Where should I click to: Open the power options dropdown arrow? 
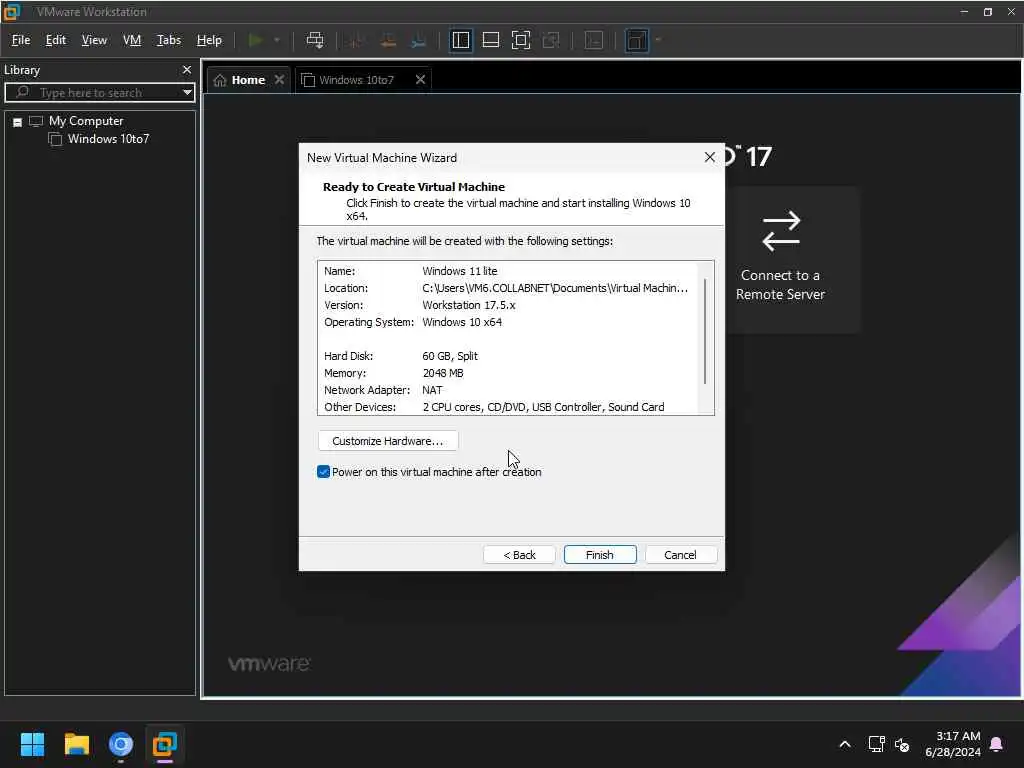pyautogui.click(x=277, y=40)
